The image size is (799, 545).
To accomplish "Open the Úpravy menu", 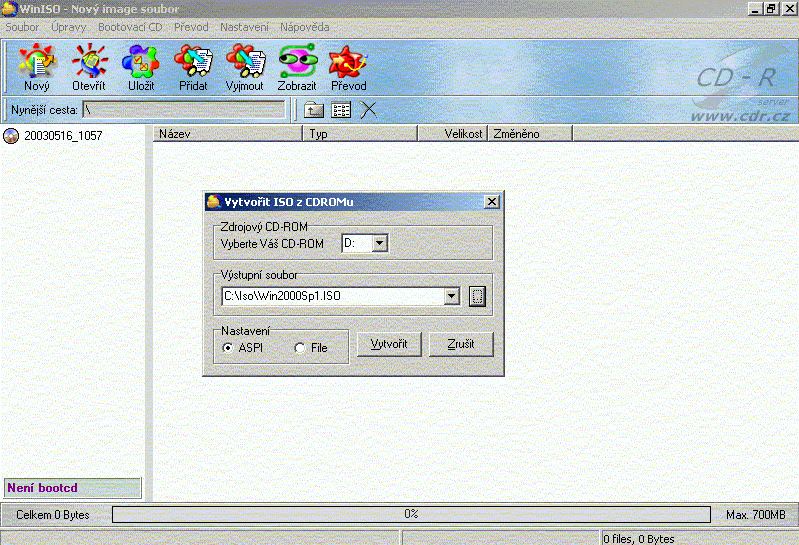I will coord(68,27).
